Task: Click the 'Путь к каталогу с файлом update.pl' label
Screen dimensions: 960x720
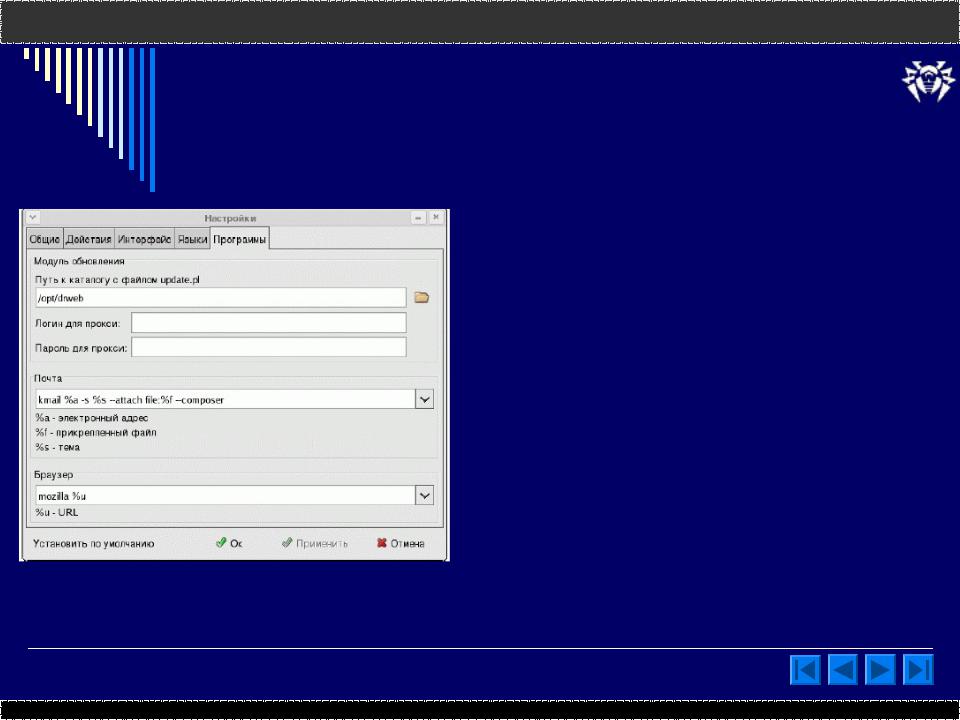Action: (118, 280)
